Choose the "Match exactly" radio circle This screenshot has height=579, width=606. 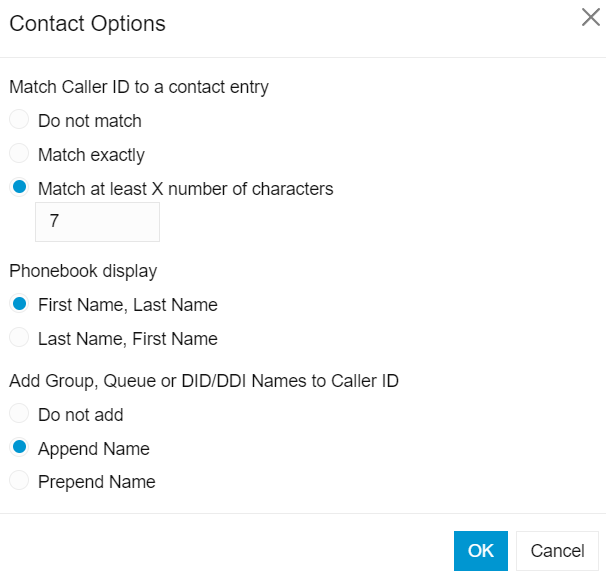(19, 153)
